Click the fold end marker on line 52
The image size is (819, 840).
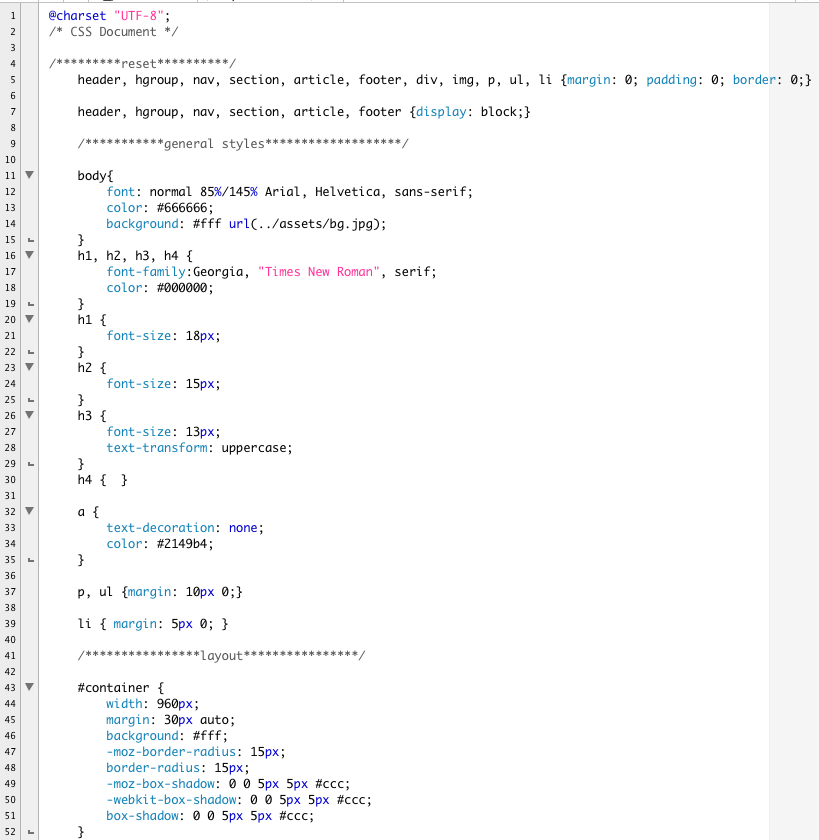click(29, 832)
